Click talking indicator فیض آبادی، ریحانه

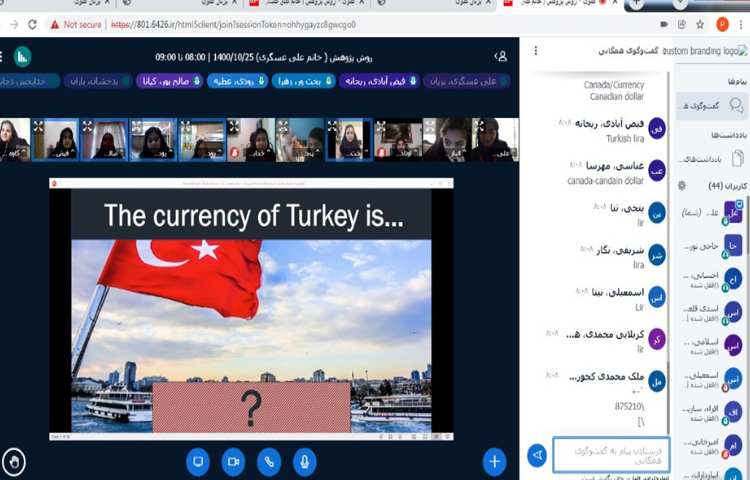coord(380,81)
